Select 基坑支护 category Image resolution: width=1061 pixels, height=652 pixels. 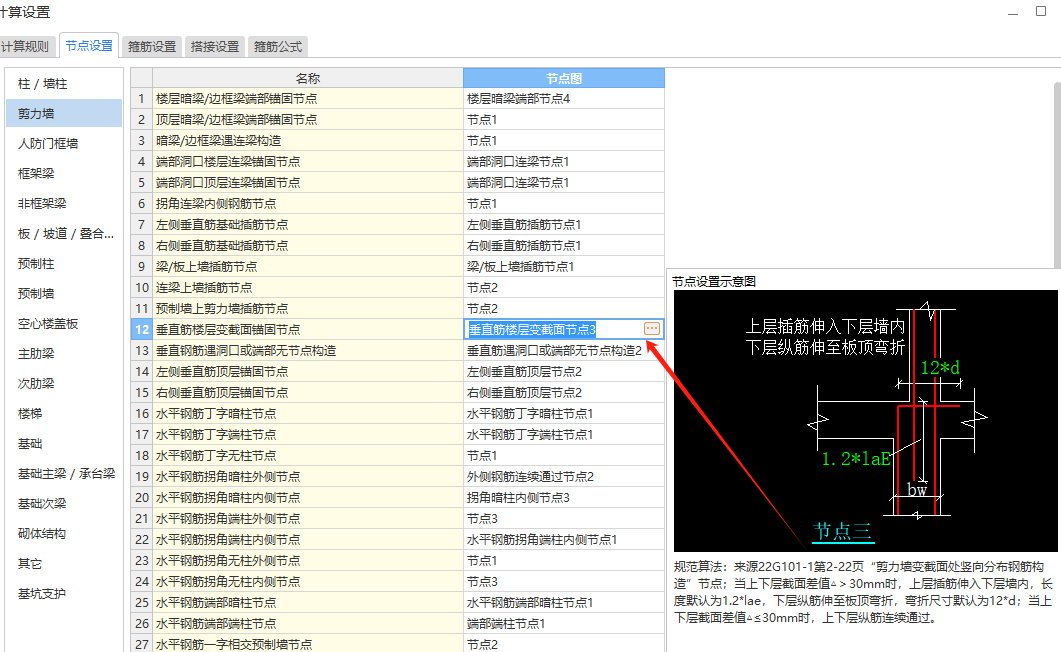64,594
